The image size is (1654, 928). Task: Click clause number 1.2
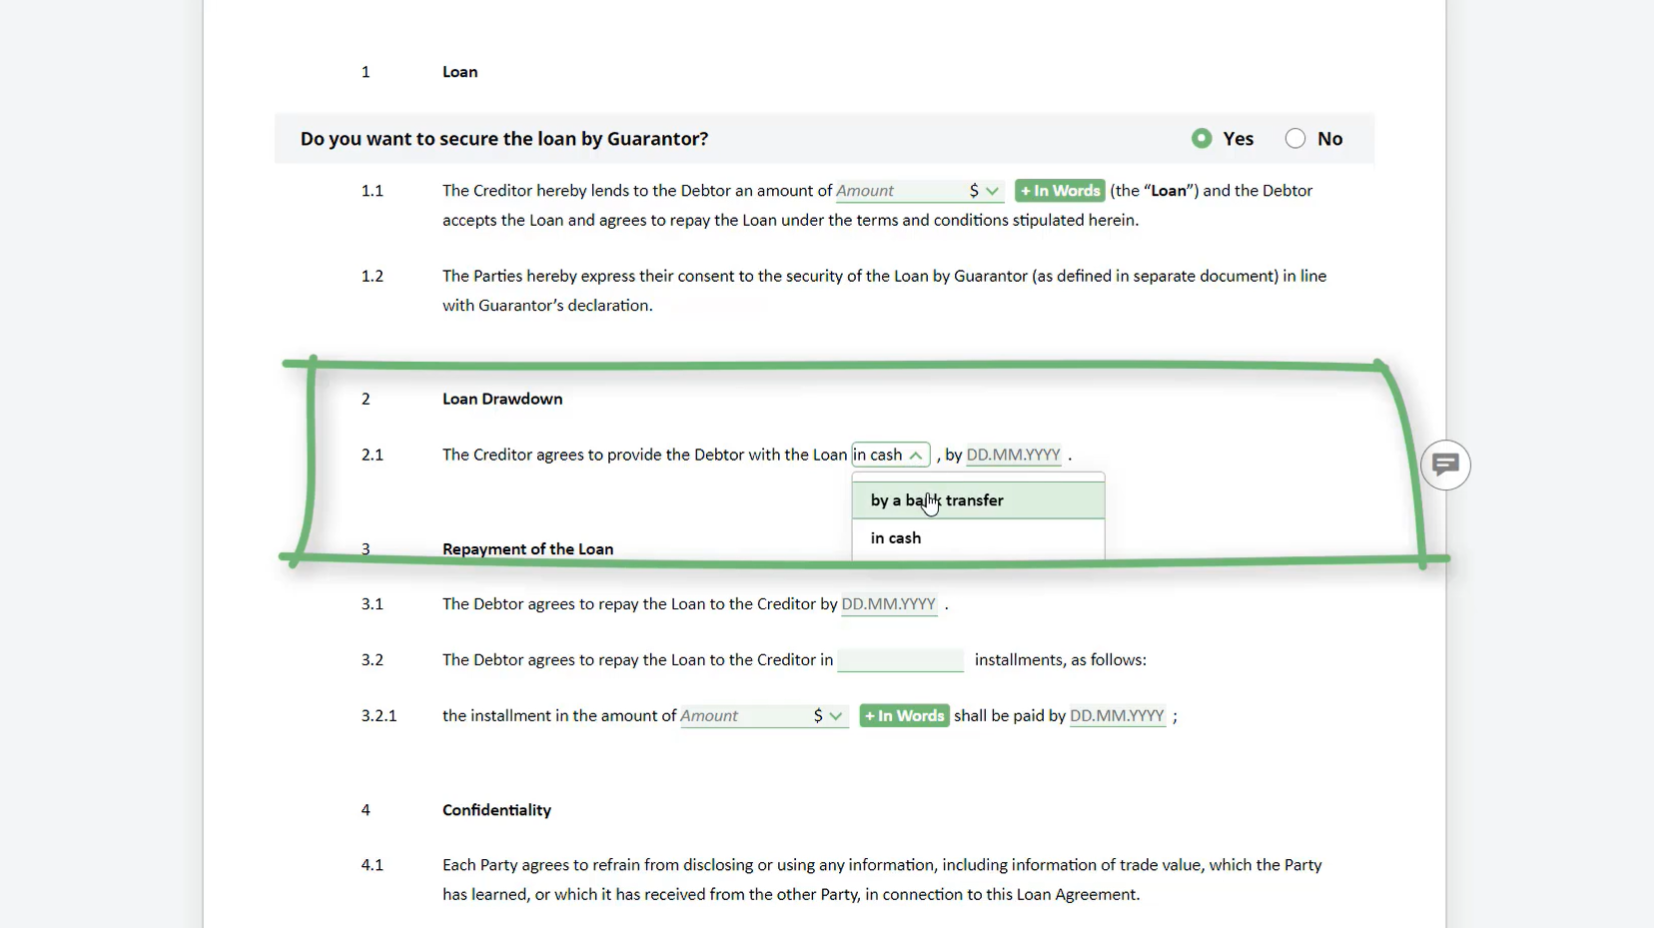(372, 276)
